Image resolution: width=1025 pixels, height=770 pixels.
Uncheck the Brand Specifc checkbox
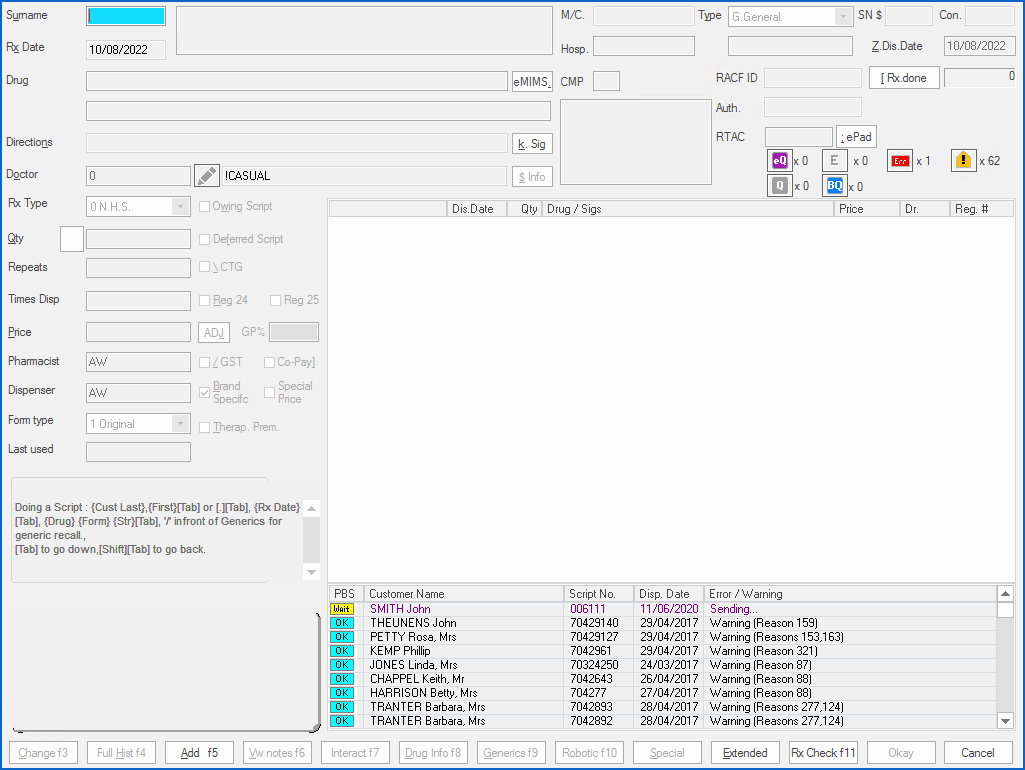[x=205, y=392]
